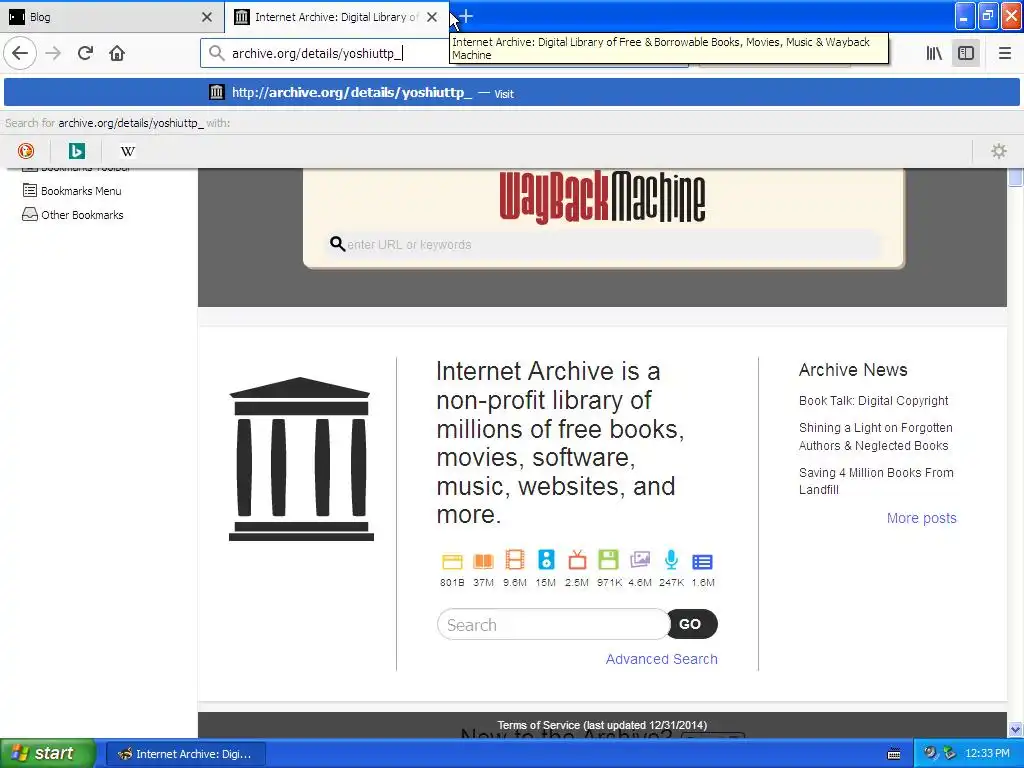The image size is (1024, 768).
Task: Open the Library toolbar icon
Action: [934, 53]
